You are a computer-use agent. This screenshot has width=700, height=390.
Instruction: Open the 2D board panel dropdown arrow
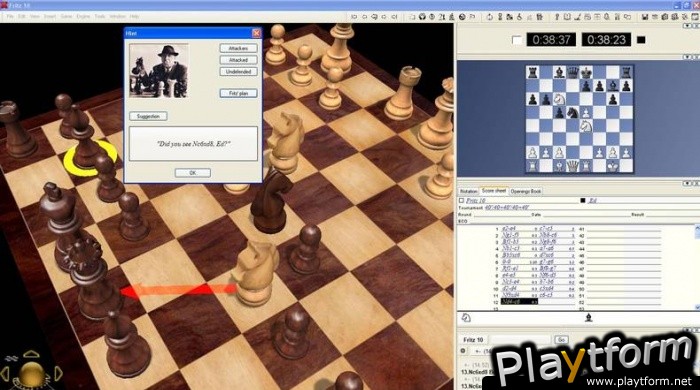687,57
